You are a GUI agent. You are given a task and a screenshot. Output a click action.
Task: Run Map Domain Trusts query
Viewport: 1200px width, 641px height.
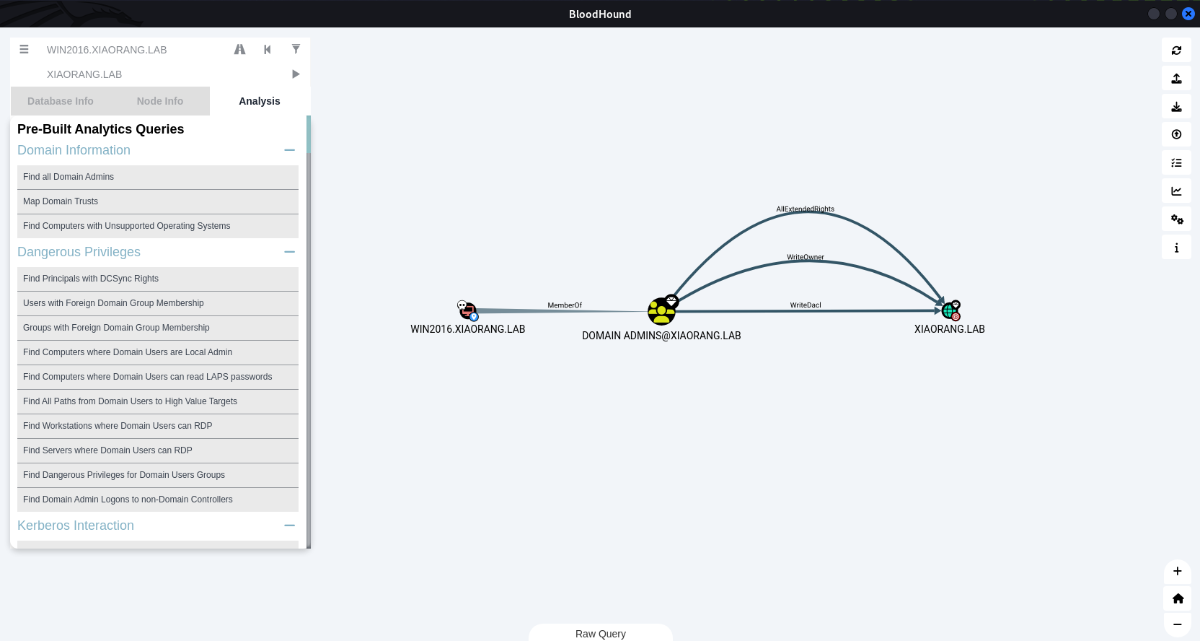tap(158, 201)
